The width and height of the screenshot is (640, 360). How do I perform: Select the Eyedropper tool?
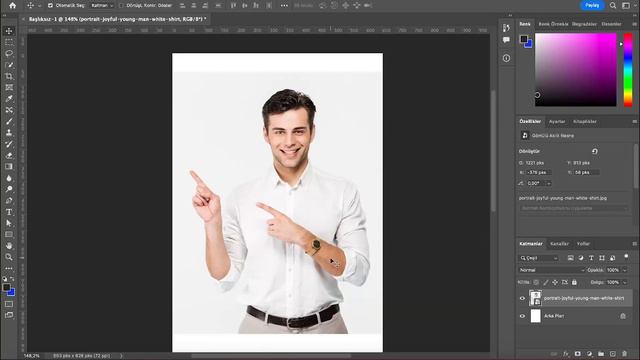[9, 99]
